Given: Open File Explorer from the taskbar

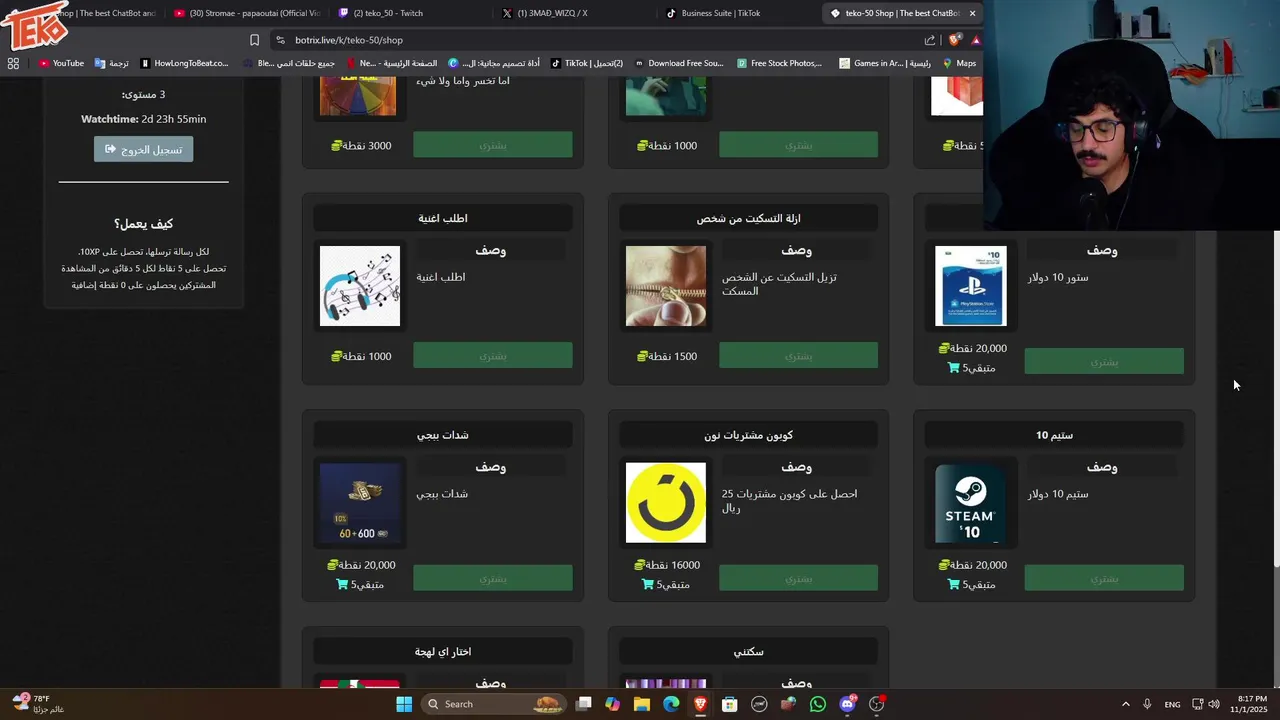Looking at the screenshot, I should click(642, 704).
